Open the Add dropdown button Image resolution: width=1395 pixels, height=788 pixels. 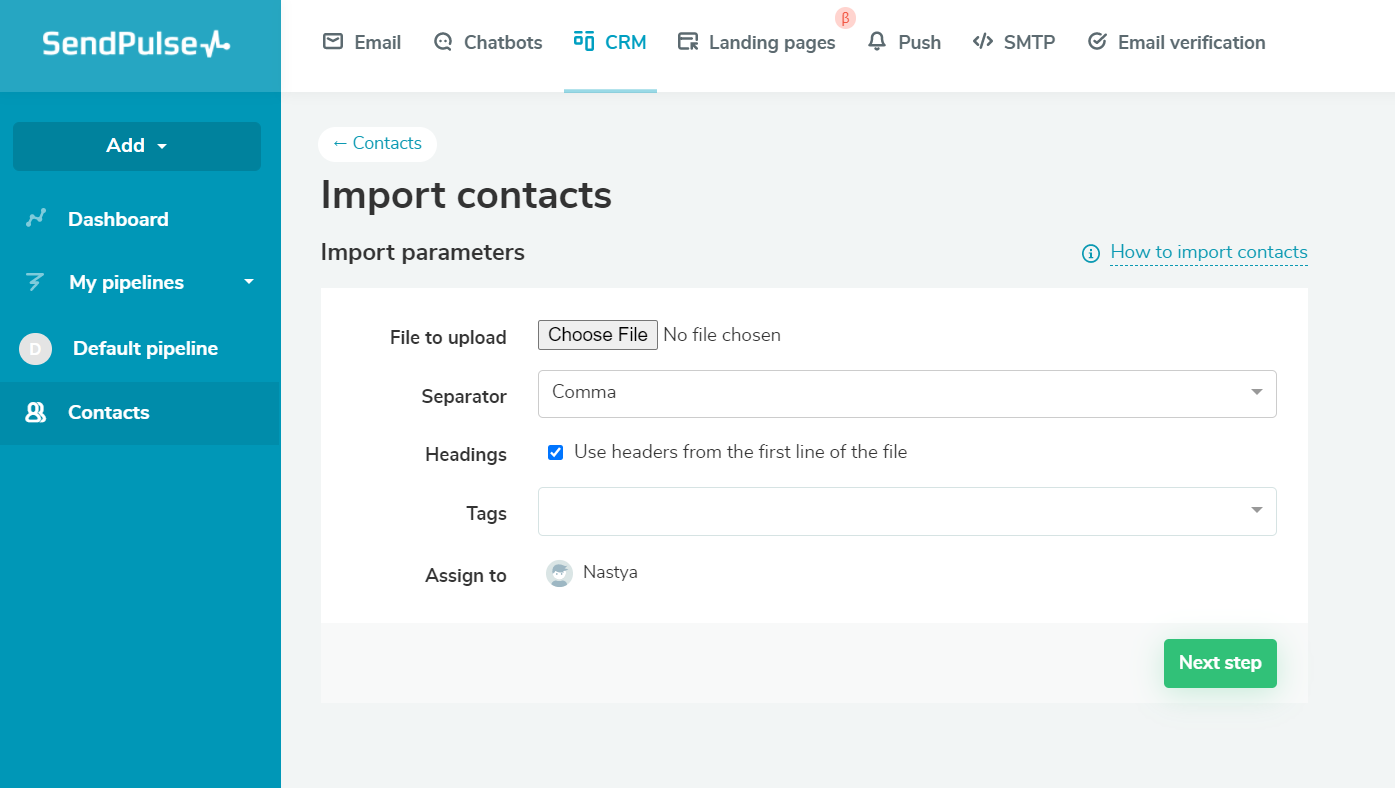click(x=137, y=146)
